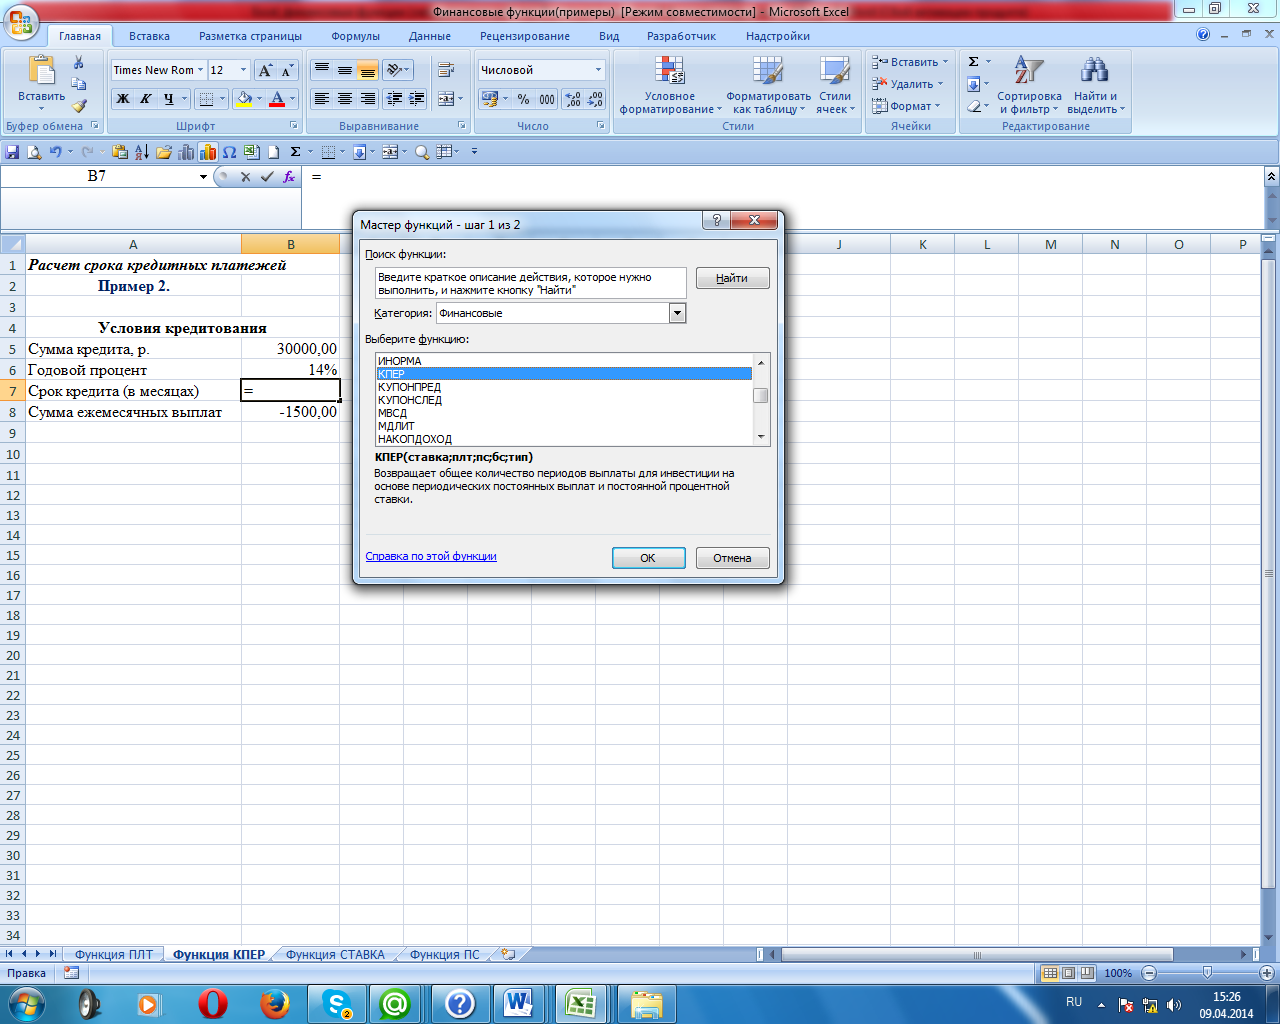Open the font name Times New Roman dropdown

(x=200, y=70)
